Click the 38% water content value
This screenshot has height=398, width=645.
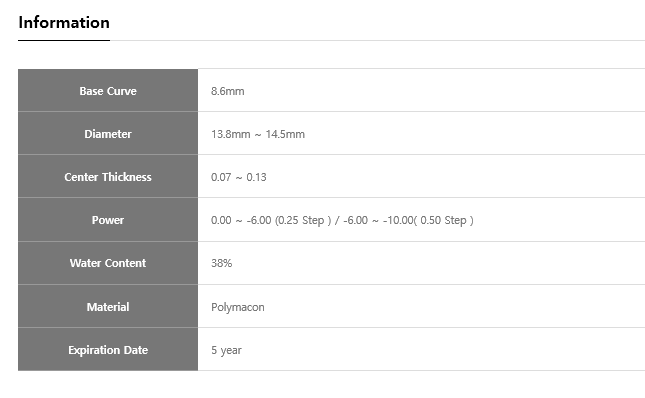tap(222, 263)
